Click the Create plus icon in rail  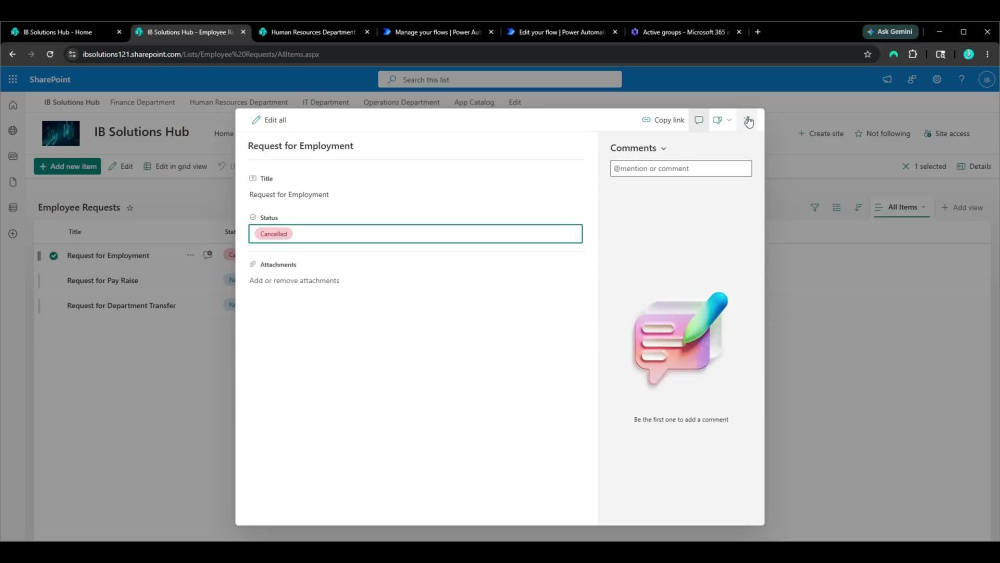pyautogui.click(x=13, y=234)
